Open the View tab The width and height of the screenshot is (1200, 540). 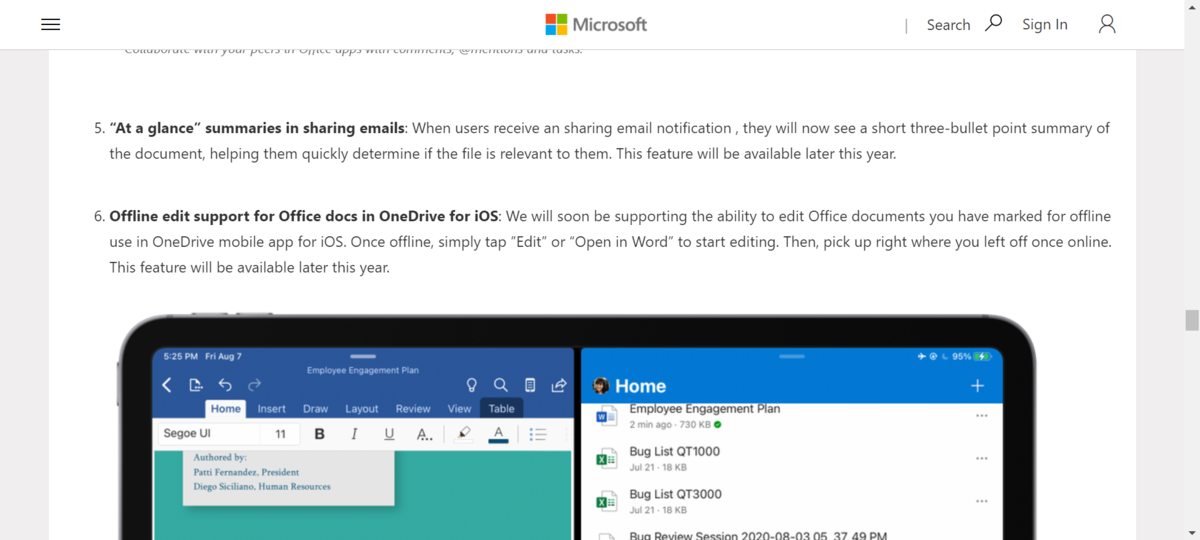(459, 409)
